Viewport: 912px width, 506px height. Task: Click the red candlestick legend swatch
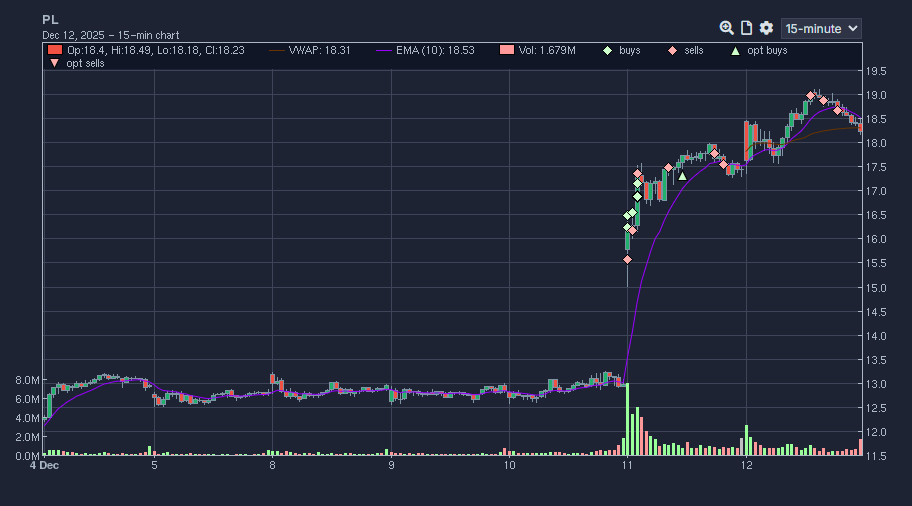point(55,51)
